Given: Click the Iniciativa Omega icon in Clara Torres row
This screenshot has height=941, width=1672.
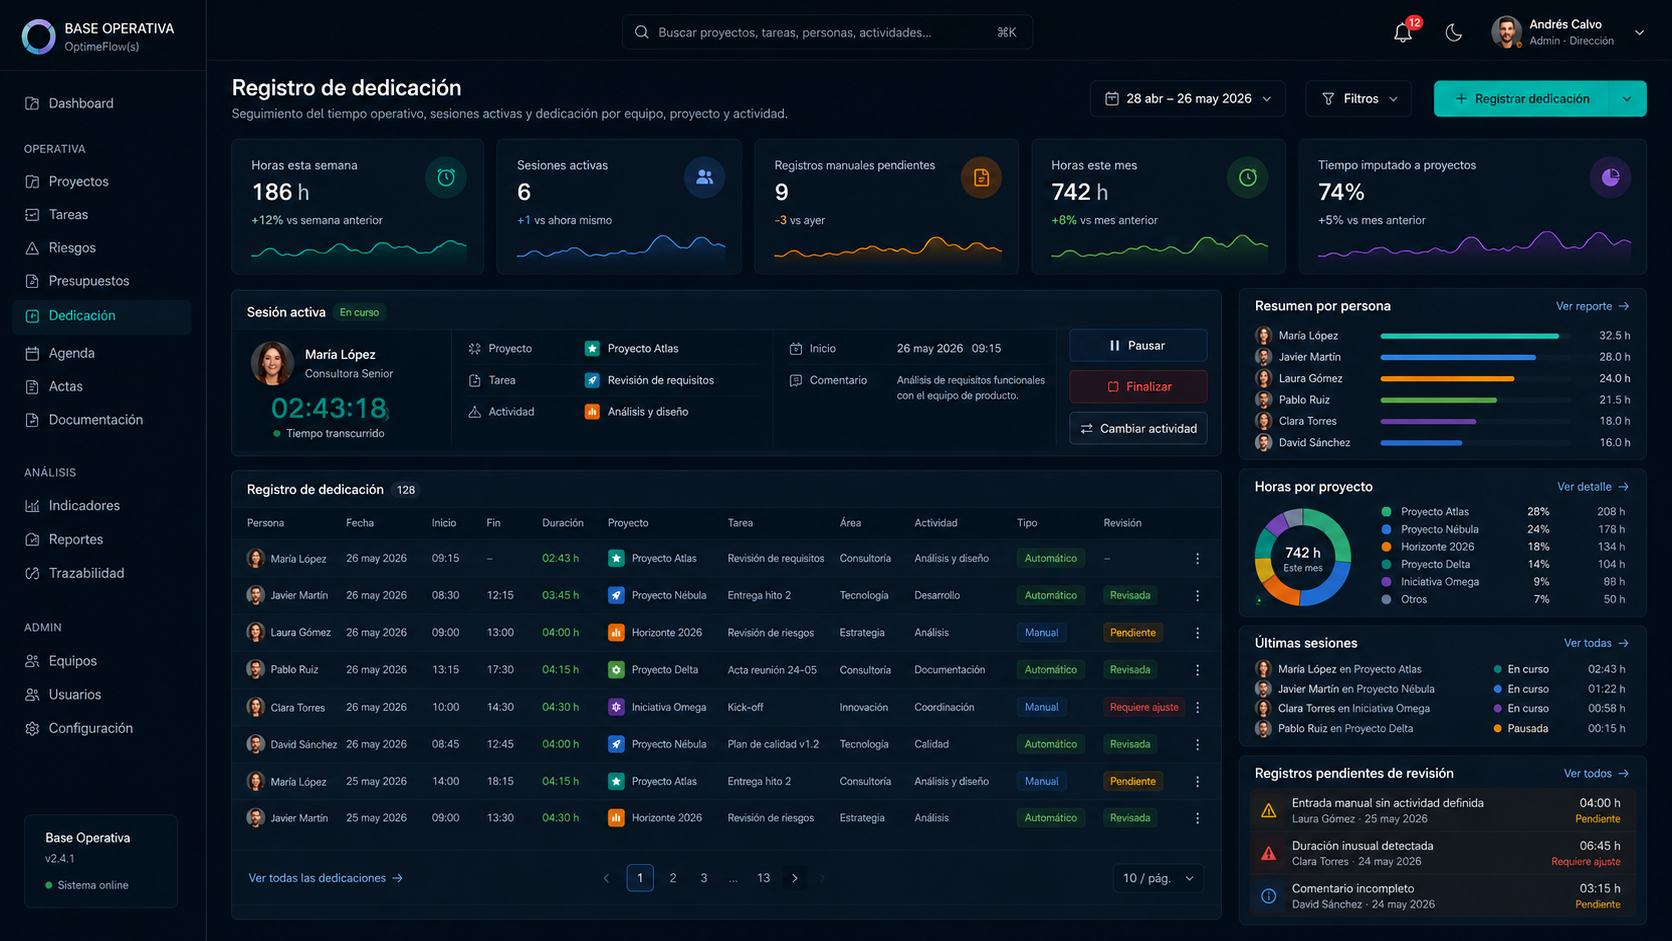Looking at the screenshot, I should coord(616,707).
